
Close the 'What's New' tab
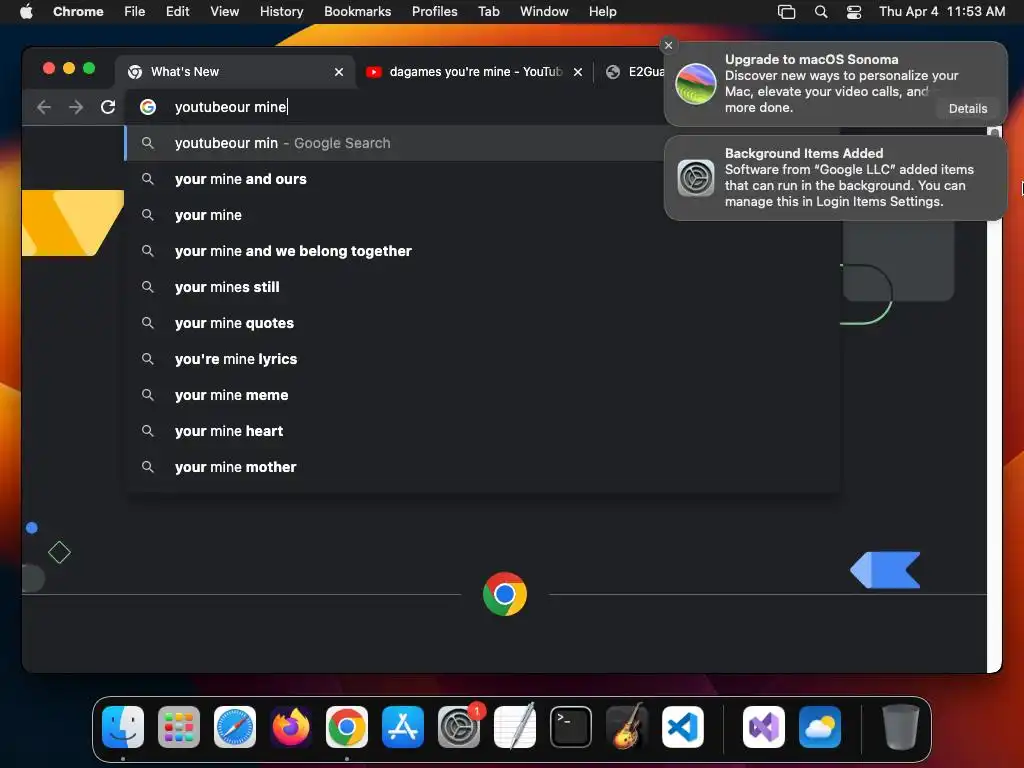coord(339,72)
